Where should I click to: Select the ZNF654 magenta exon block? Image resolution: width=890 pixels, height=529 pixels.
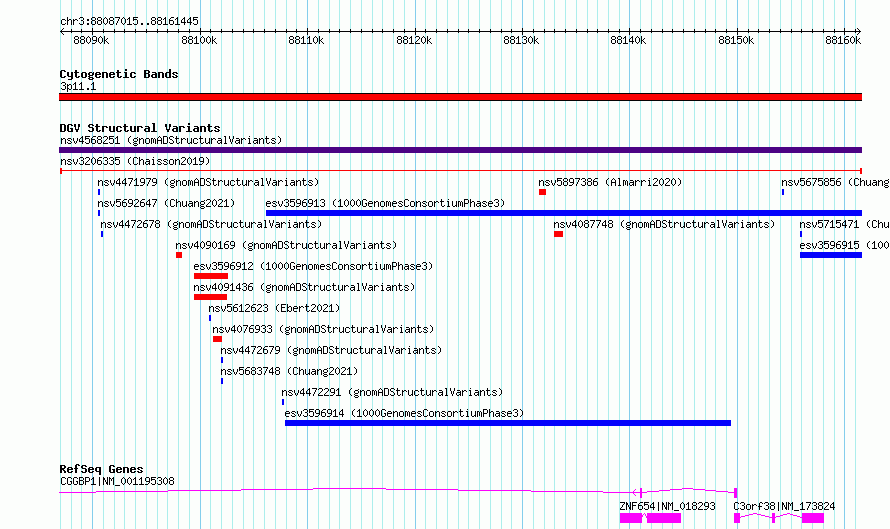(664, 518)
